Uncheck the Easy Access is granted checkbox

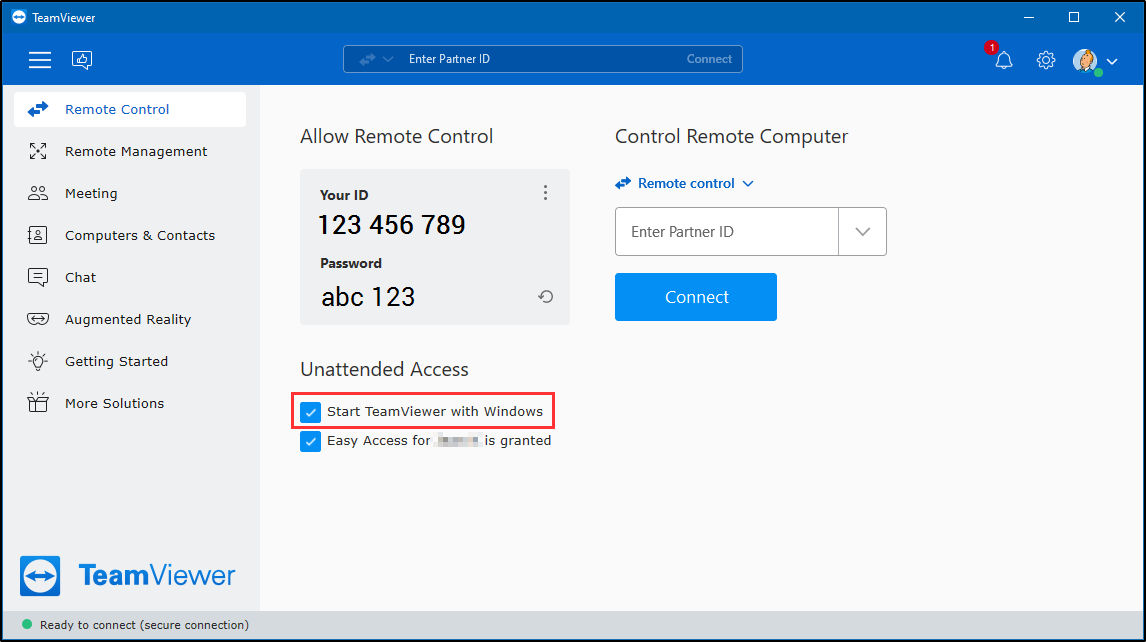click(311, 441)
